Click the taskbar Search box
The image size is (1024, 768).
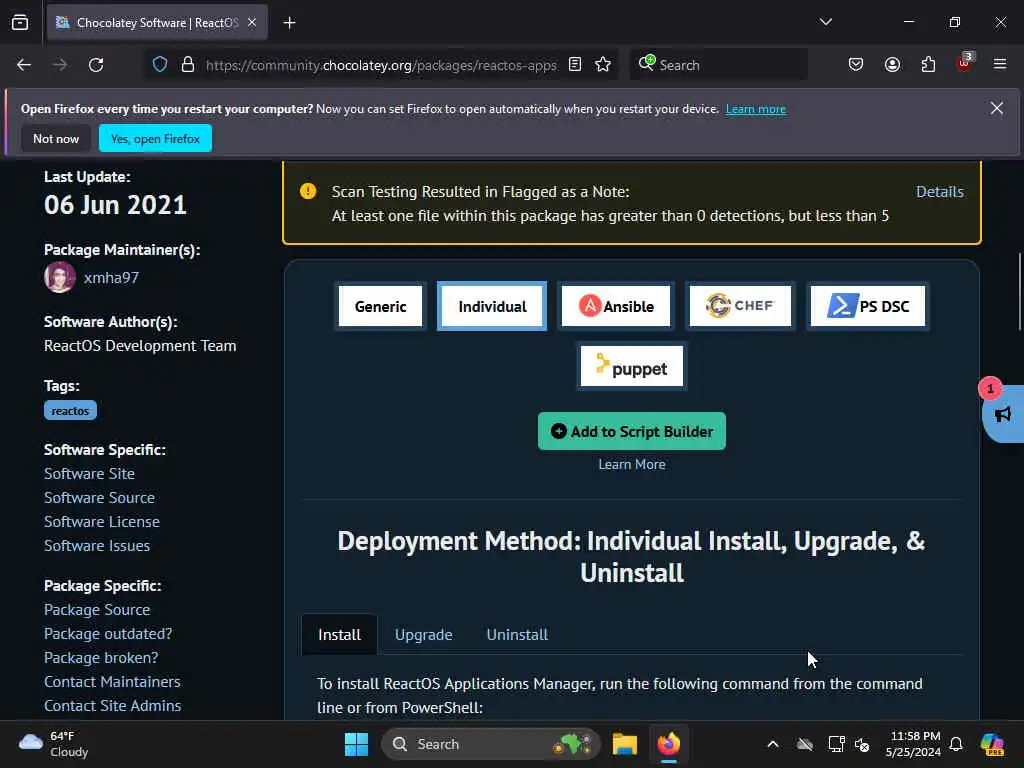[490, 744]
